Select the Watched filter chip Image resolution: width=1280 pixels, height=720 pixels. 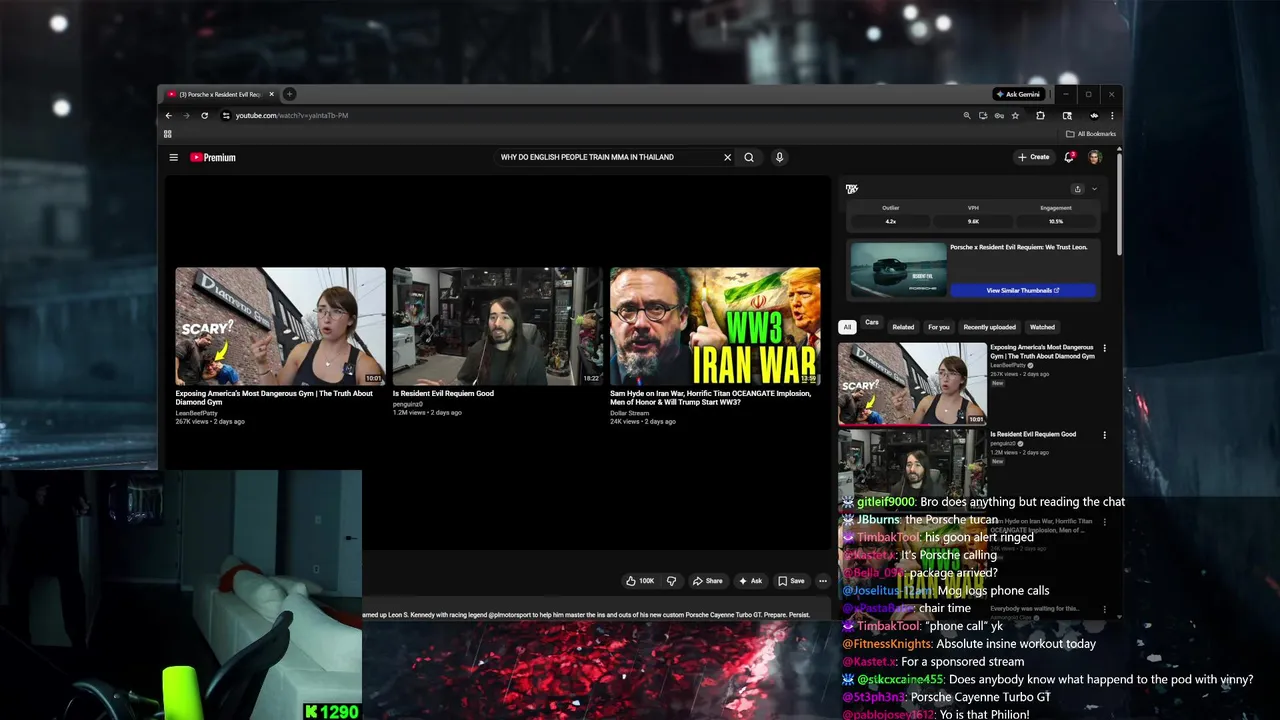point(1042,327)
